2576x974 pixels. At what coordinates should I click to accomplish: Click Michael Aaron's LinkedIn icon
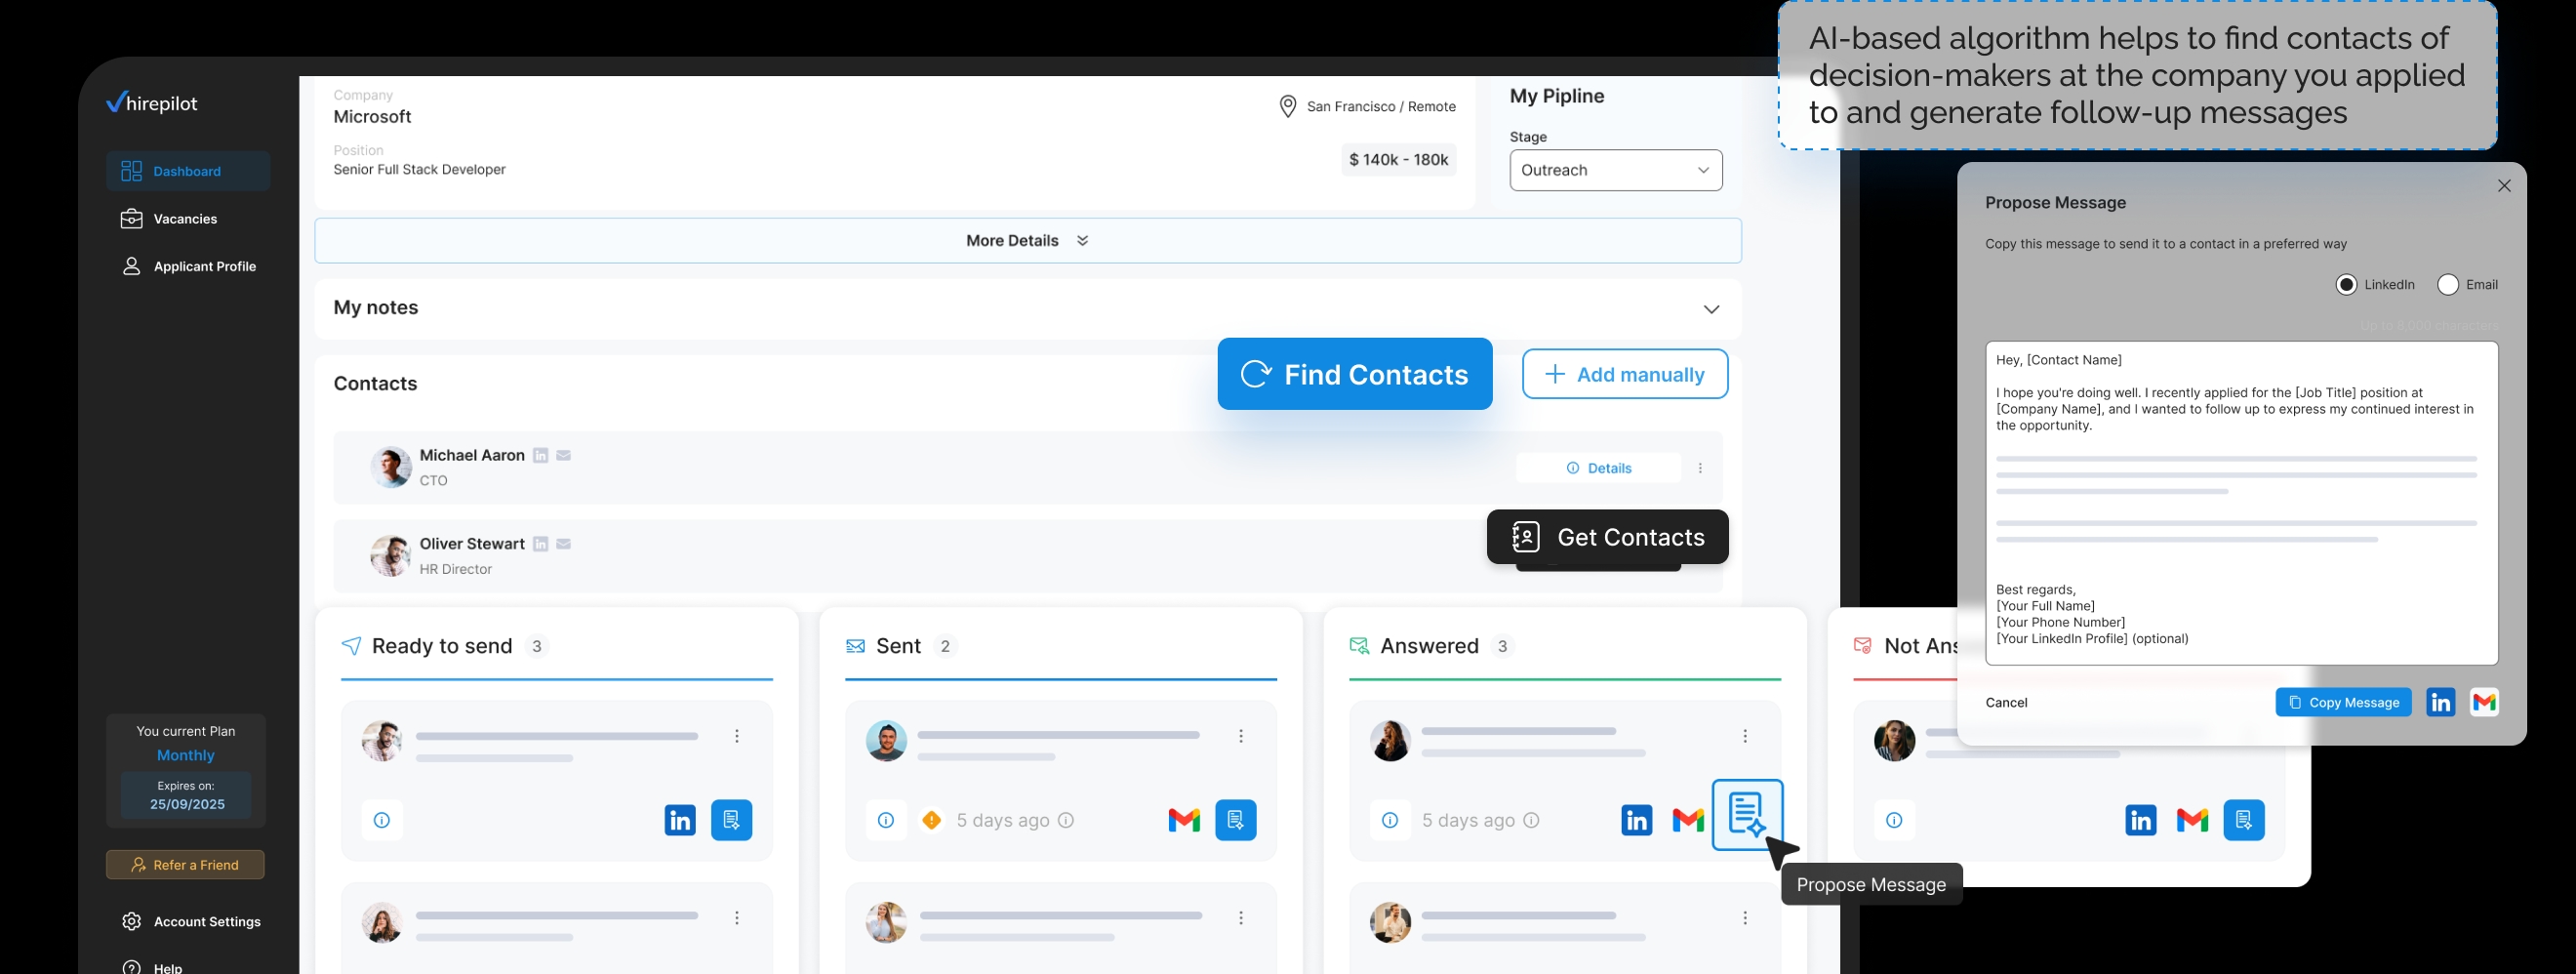[541, 455]
